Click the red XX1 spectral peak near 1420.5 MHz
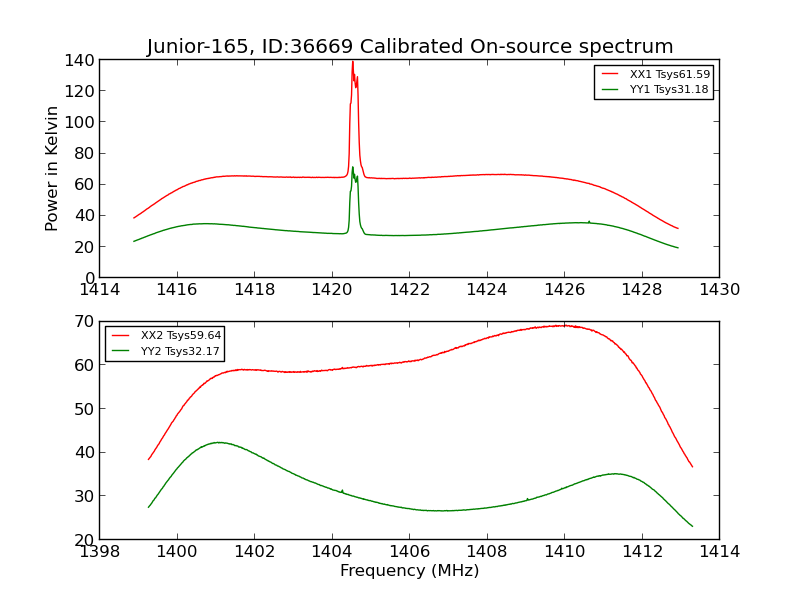The width and height of the screenshot is (800, 600). tap(353, 63)
